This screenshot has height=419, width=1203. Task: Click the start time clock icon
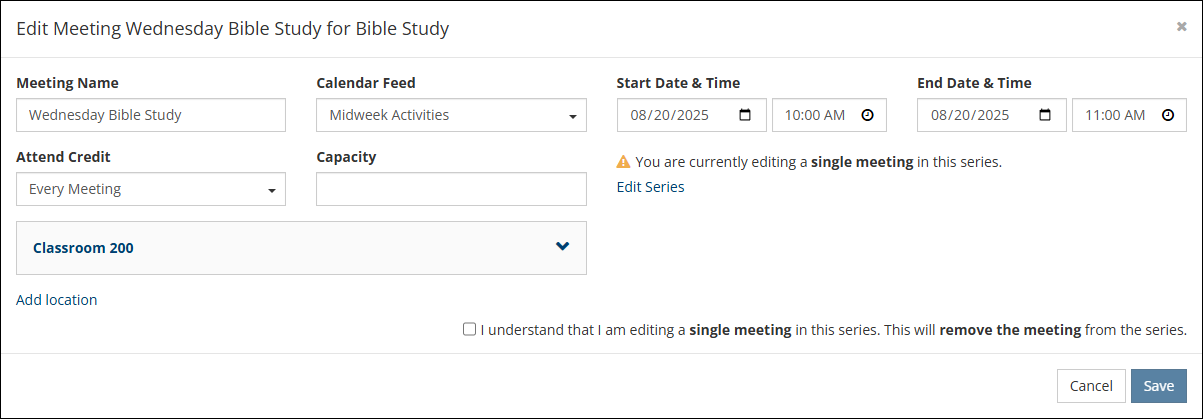pyautogui.click(x=867, y=115)
